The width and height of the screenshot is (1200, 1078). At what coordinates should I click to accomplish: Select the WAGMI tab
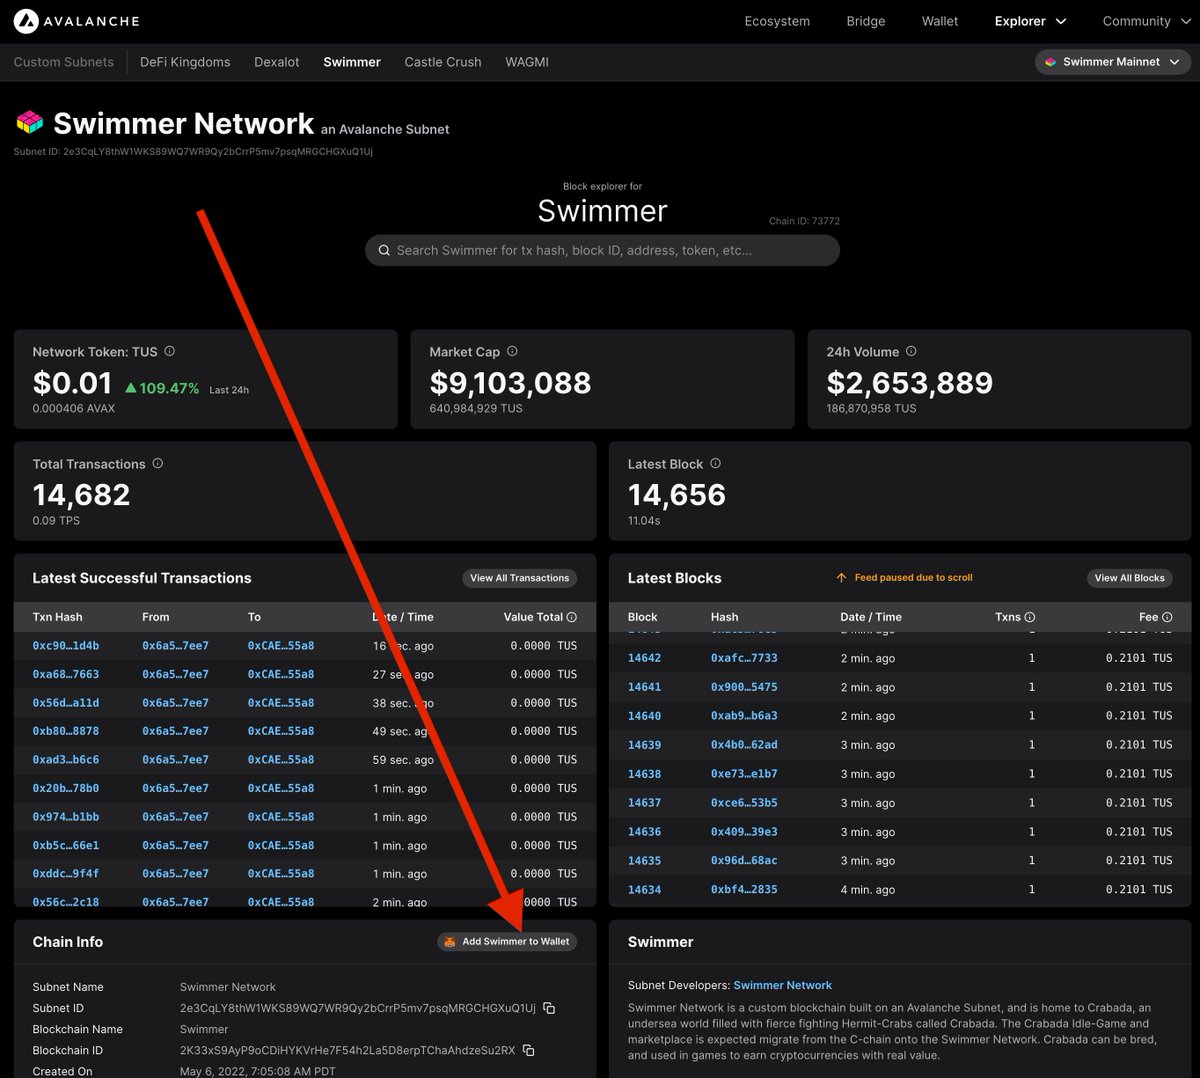pos(527,62)
